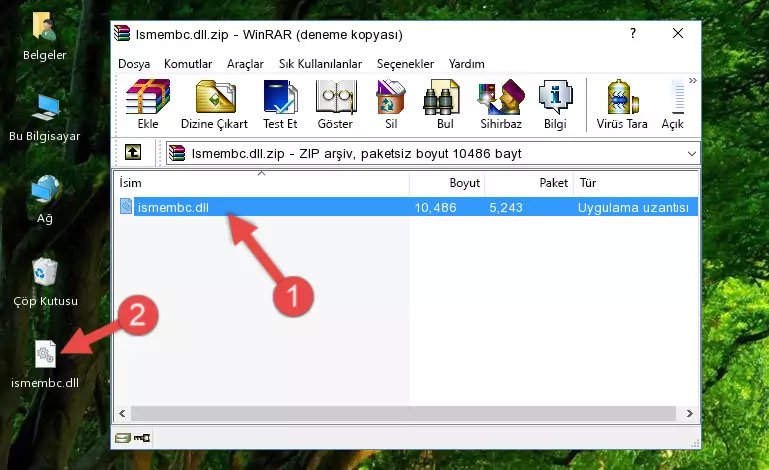Click the Açık comment toolbar icon
769x470 pixels.
(677, 97)
